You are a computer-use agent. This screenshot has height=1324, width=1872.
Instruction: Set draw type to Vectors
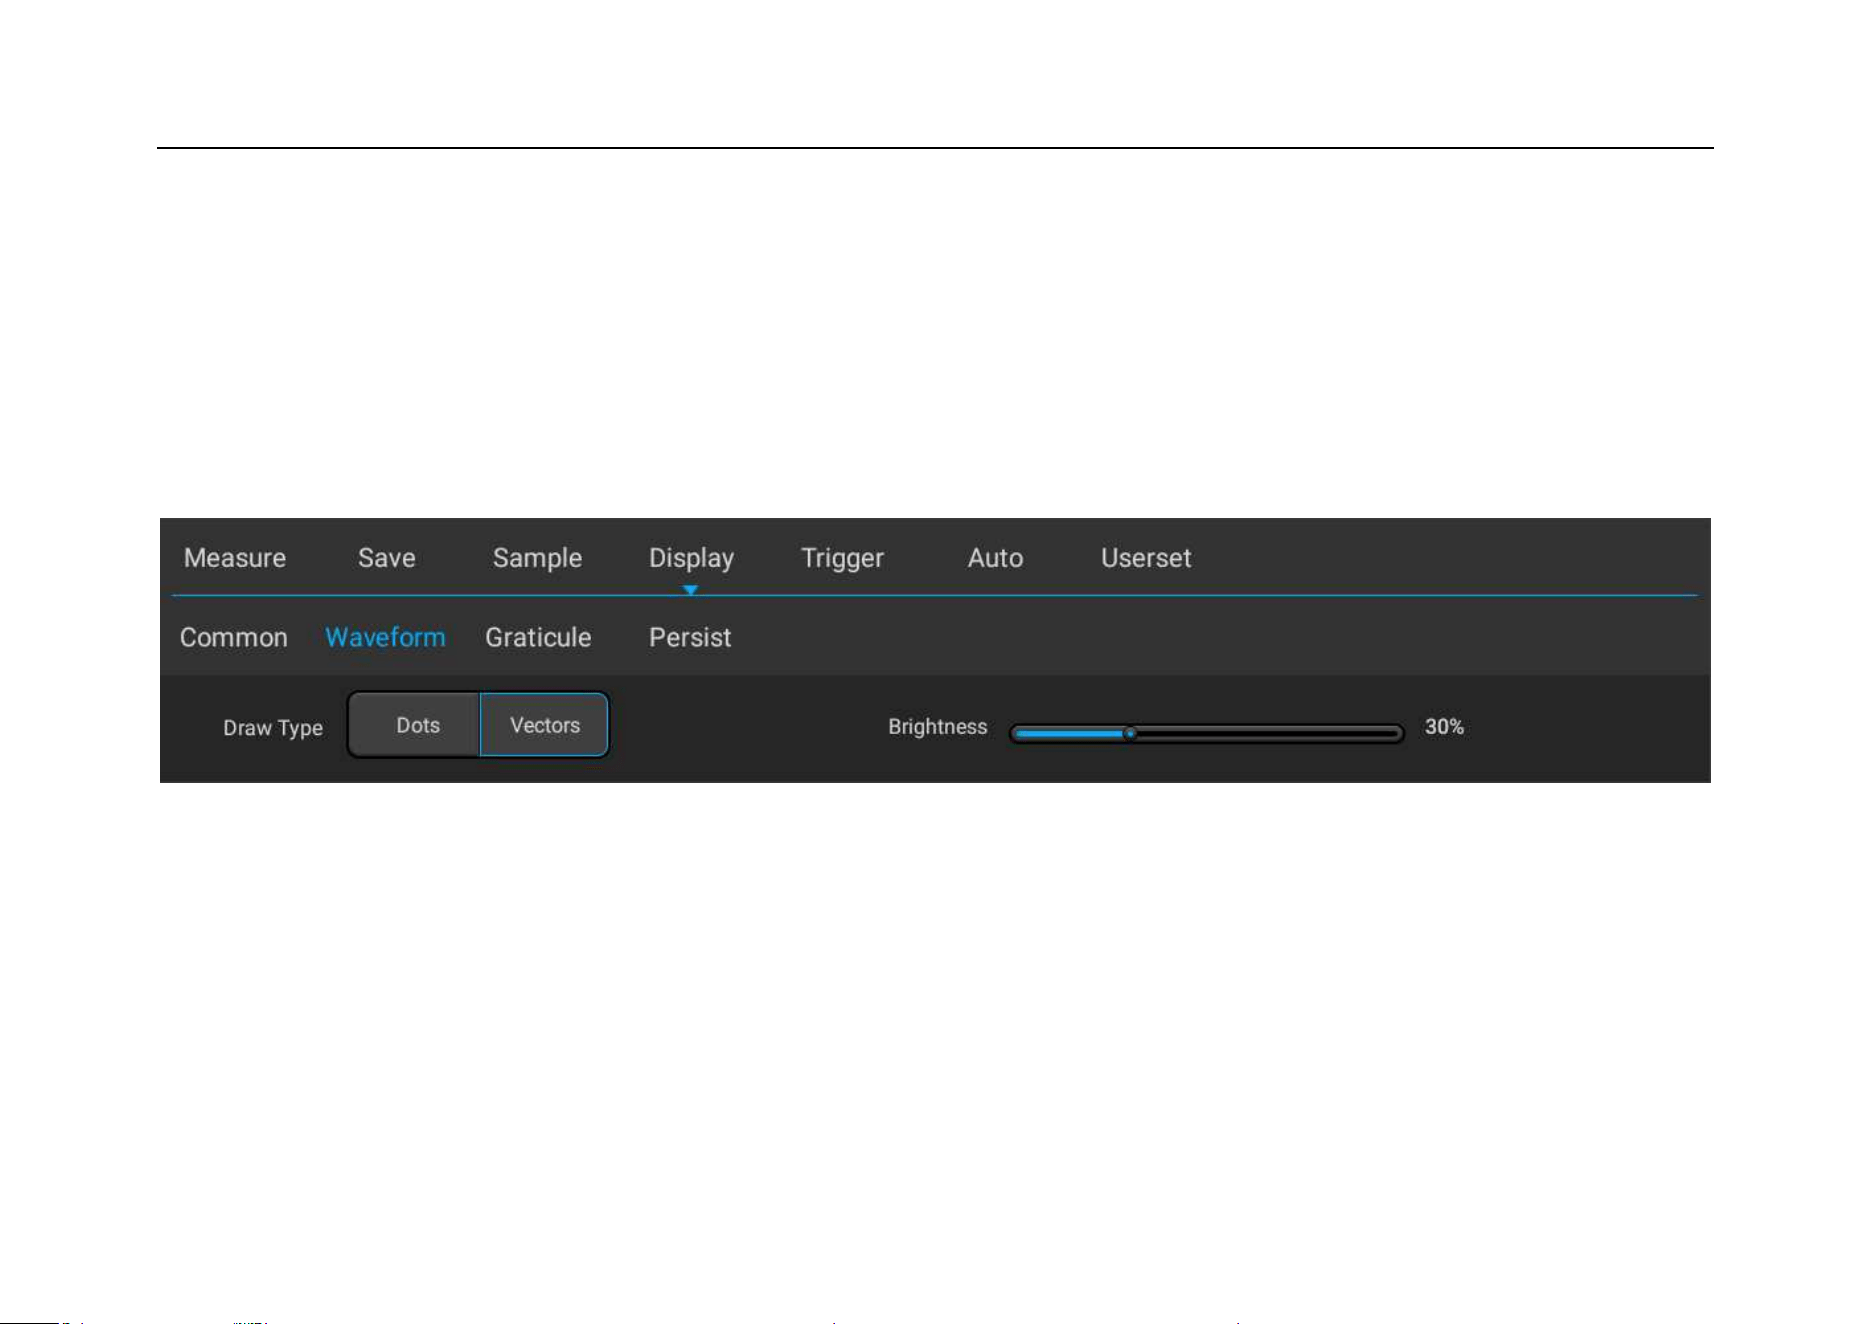pyautogui.click(x=544, y=725)
